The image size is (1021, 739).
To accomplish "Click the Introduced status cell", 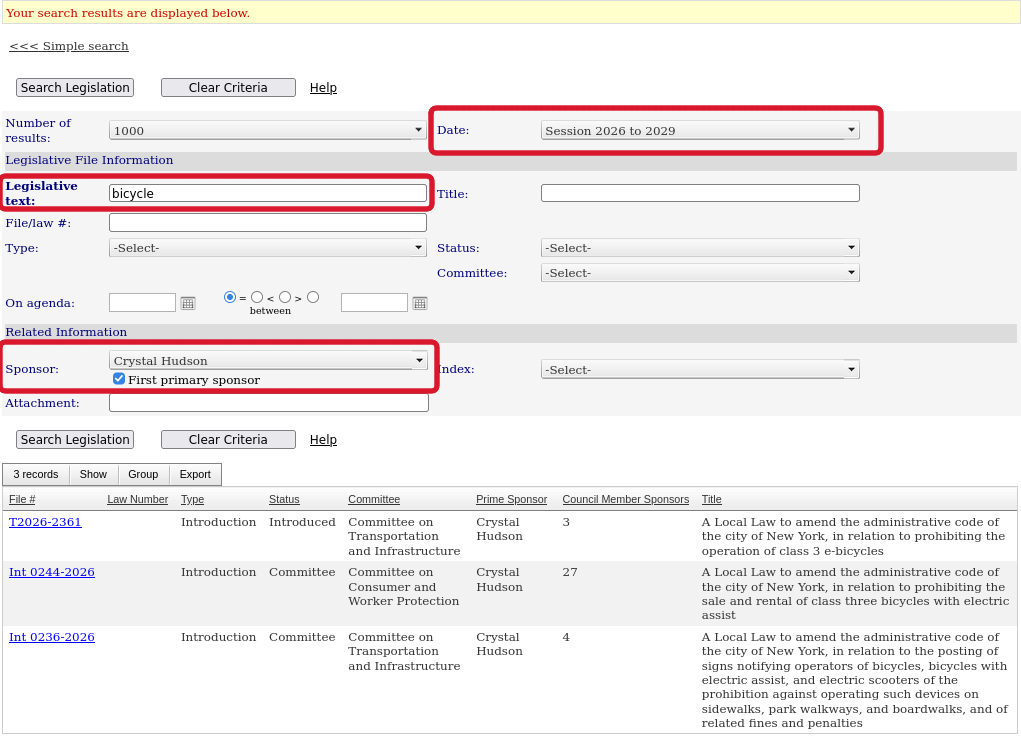I will (302, 522).
